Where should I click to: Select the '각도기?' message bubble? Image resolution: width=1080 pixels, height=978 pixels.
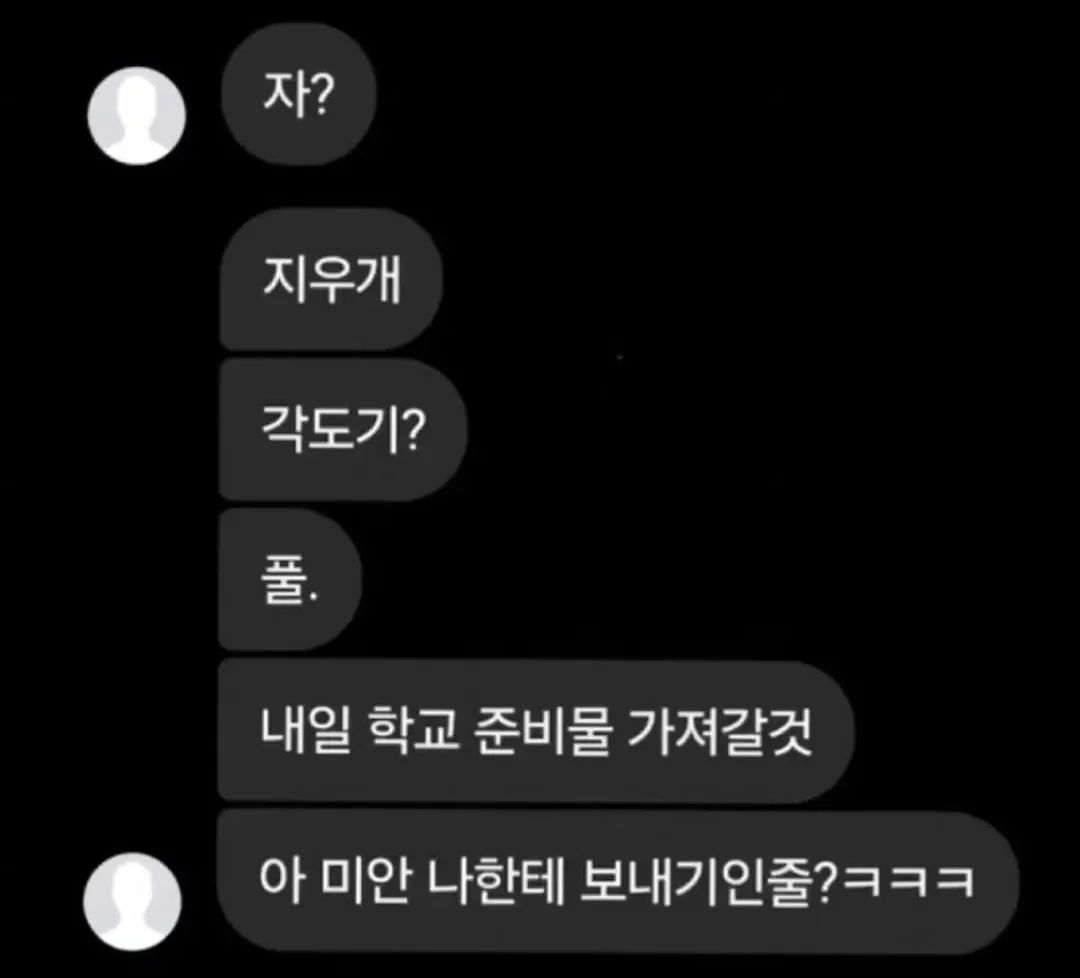[x=343, y=429]
